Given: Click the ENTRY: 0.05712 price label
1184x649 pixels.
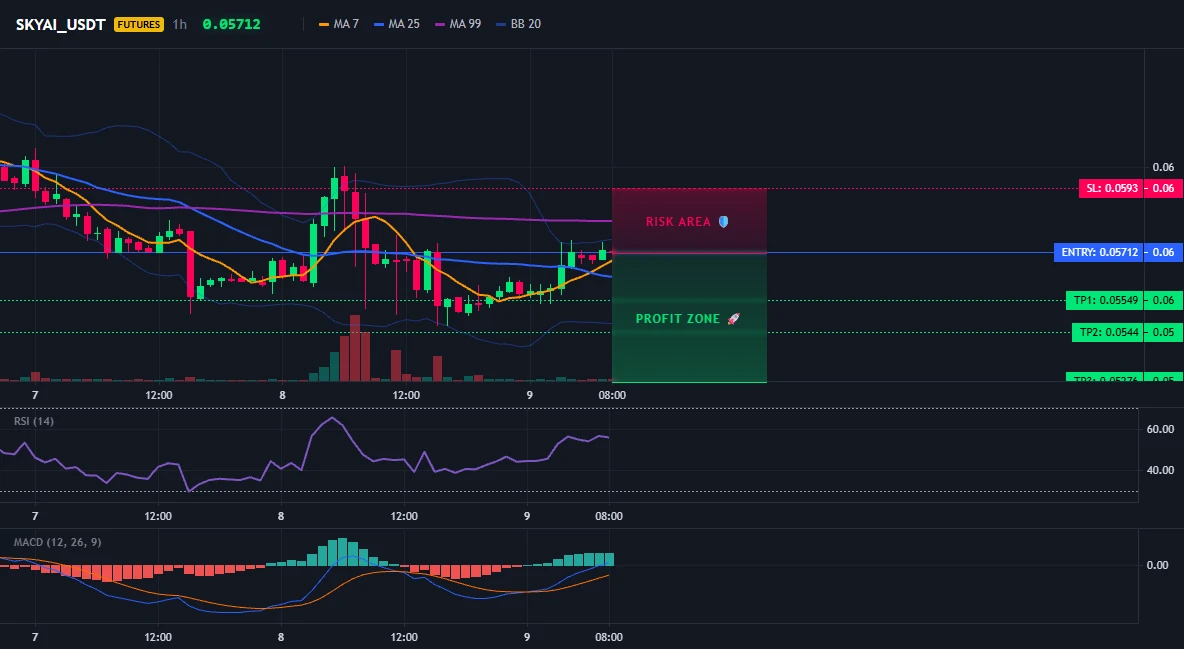Looking at the screenshot, I should coord(1099,252).
